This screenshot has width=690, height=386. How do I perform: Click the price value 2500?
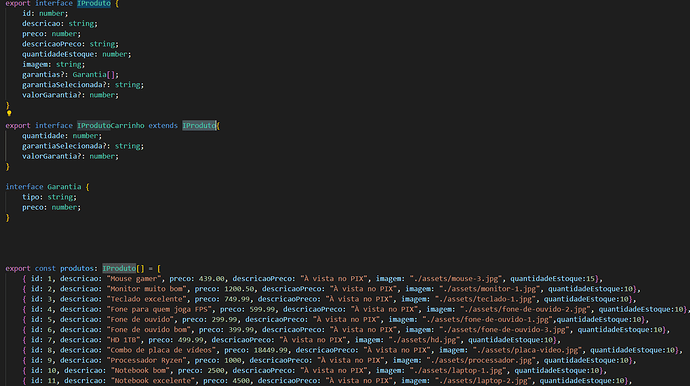pyautogui.click(x=215, y=371)
